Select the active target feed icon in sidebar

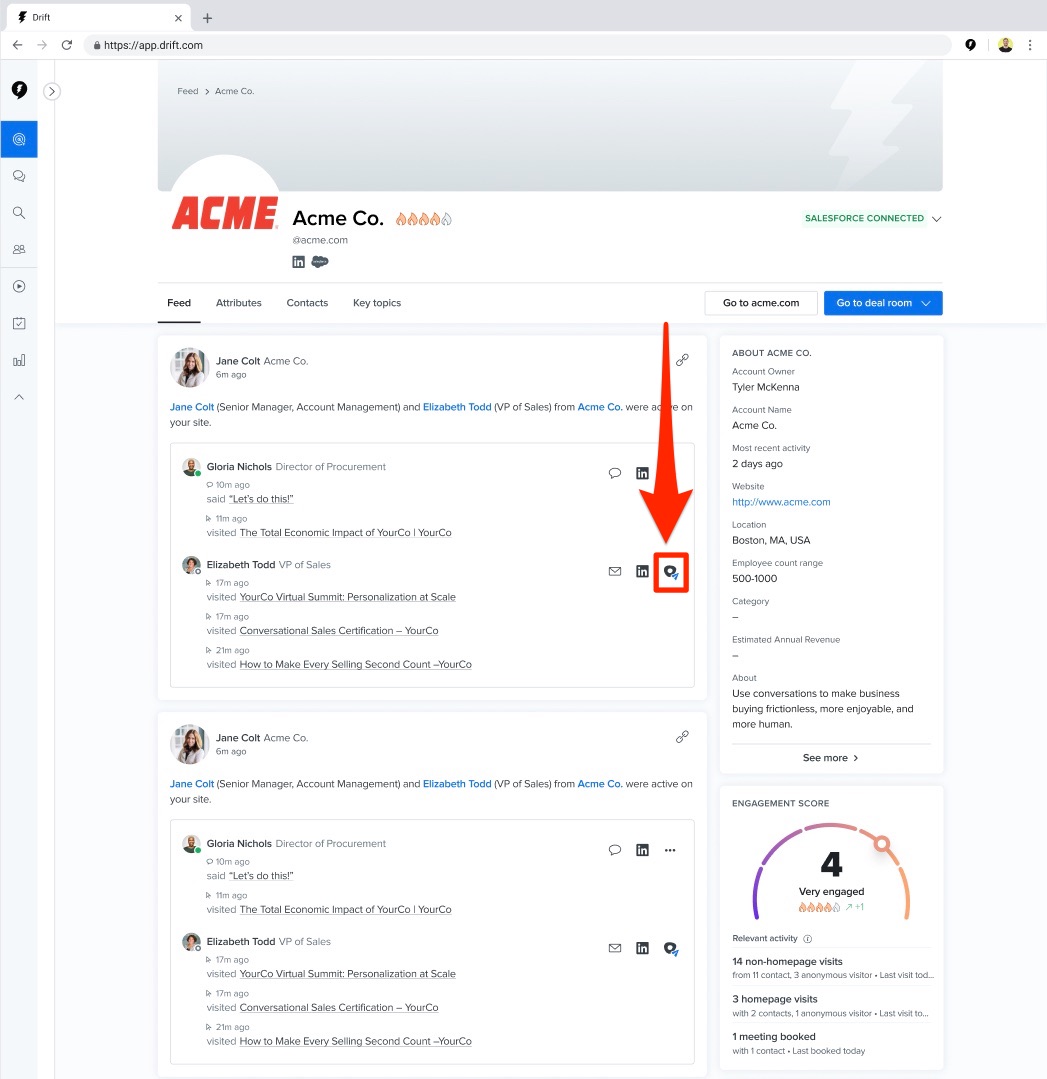pyautogui.click(x=19, y=139)
